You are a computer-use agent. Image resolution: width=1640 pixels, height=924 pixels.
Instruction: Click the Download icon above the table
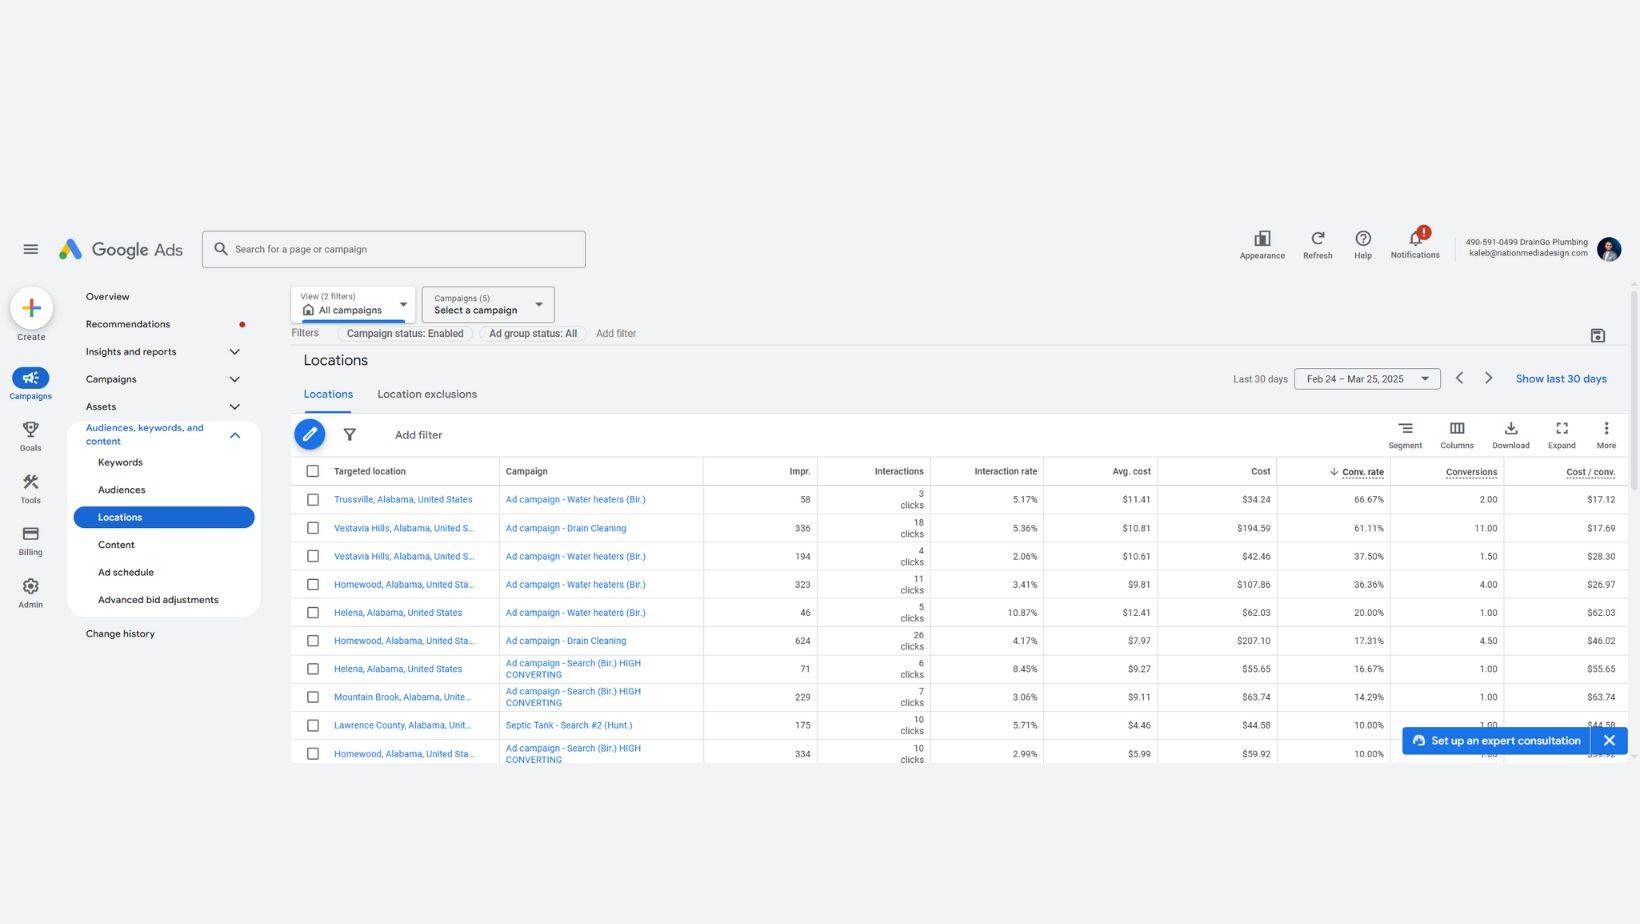tap(1510, 435)
